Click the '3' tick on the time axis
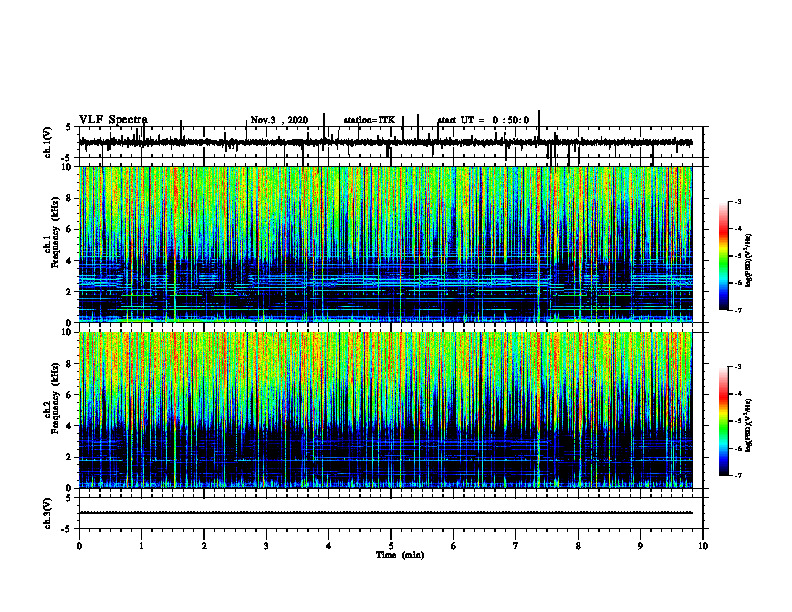This screenshot has height=612, width=792. [266, 546]
